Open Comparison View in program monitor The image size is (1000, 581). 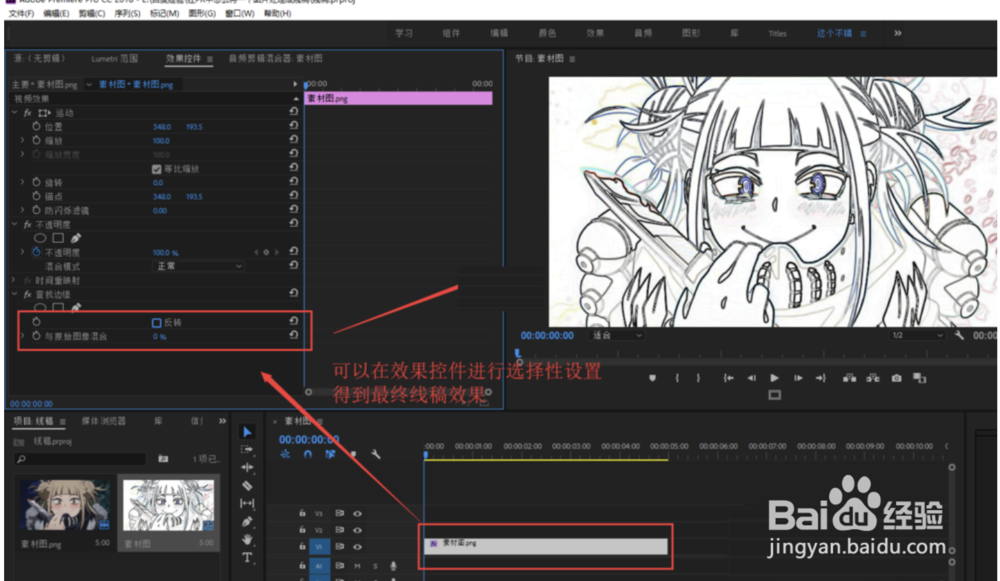(x=919, y=378)
